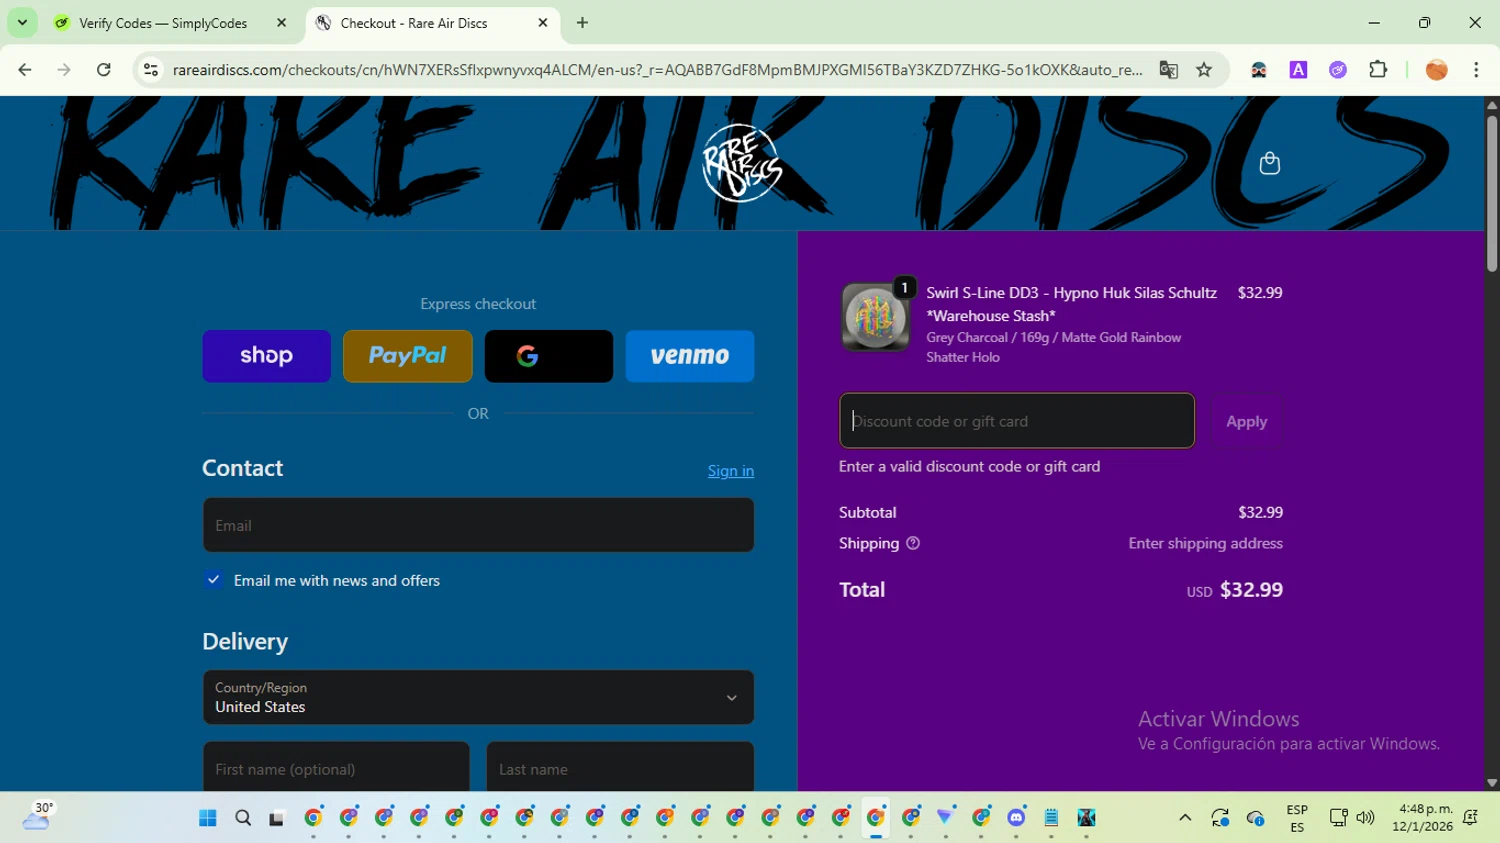
Task: Open Discord from the taskbar
Action: 1016,818
